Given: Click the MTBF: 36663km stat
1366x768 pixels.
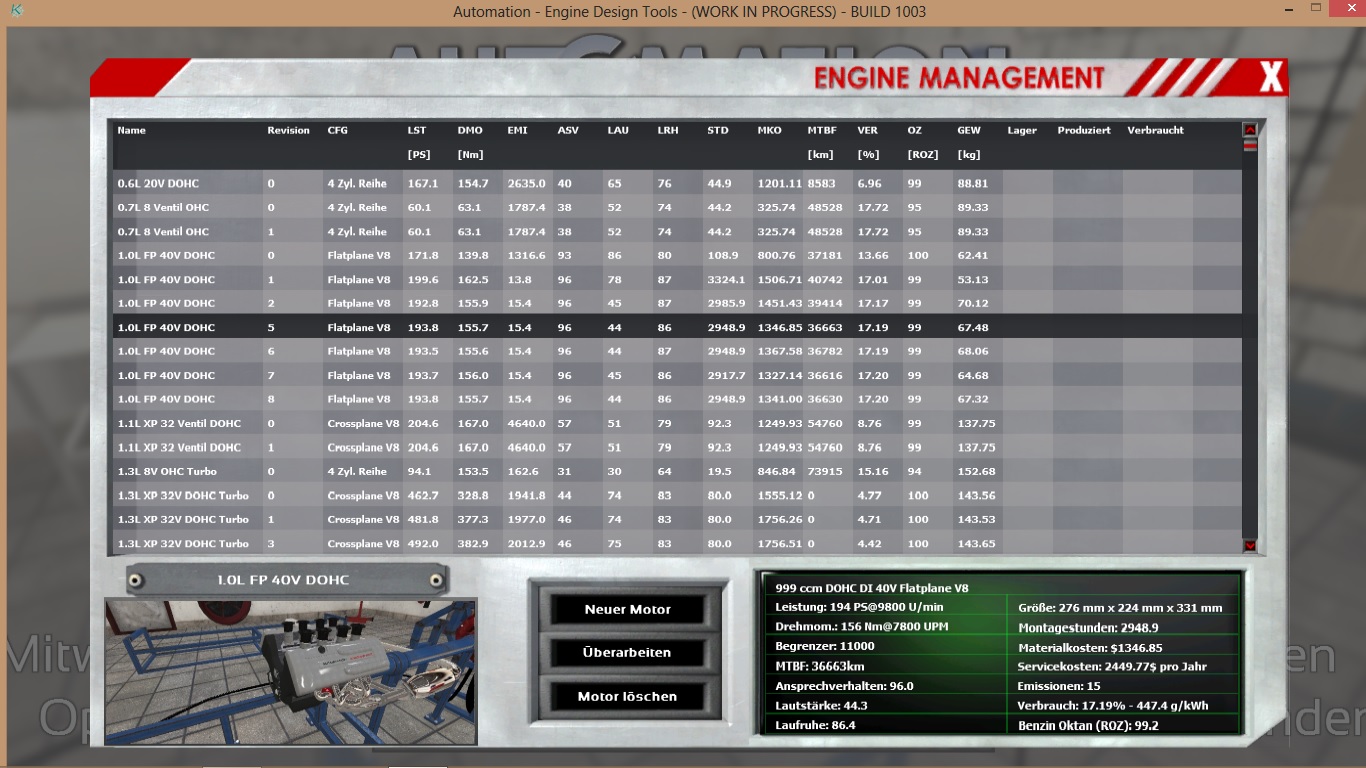Looking at the screenshot, I should (x=820, y=666).
